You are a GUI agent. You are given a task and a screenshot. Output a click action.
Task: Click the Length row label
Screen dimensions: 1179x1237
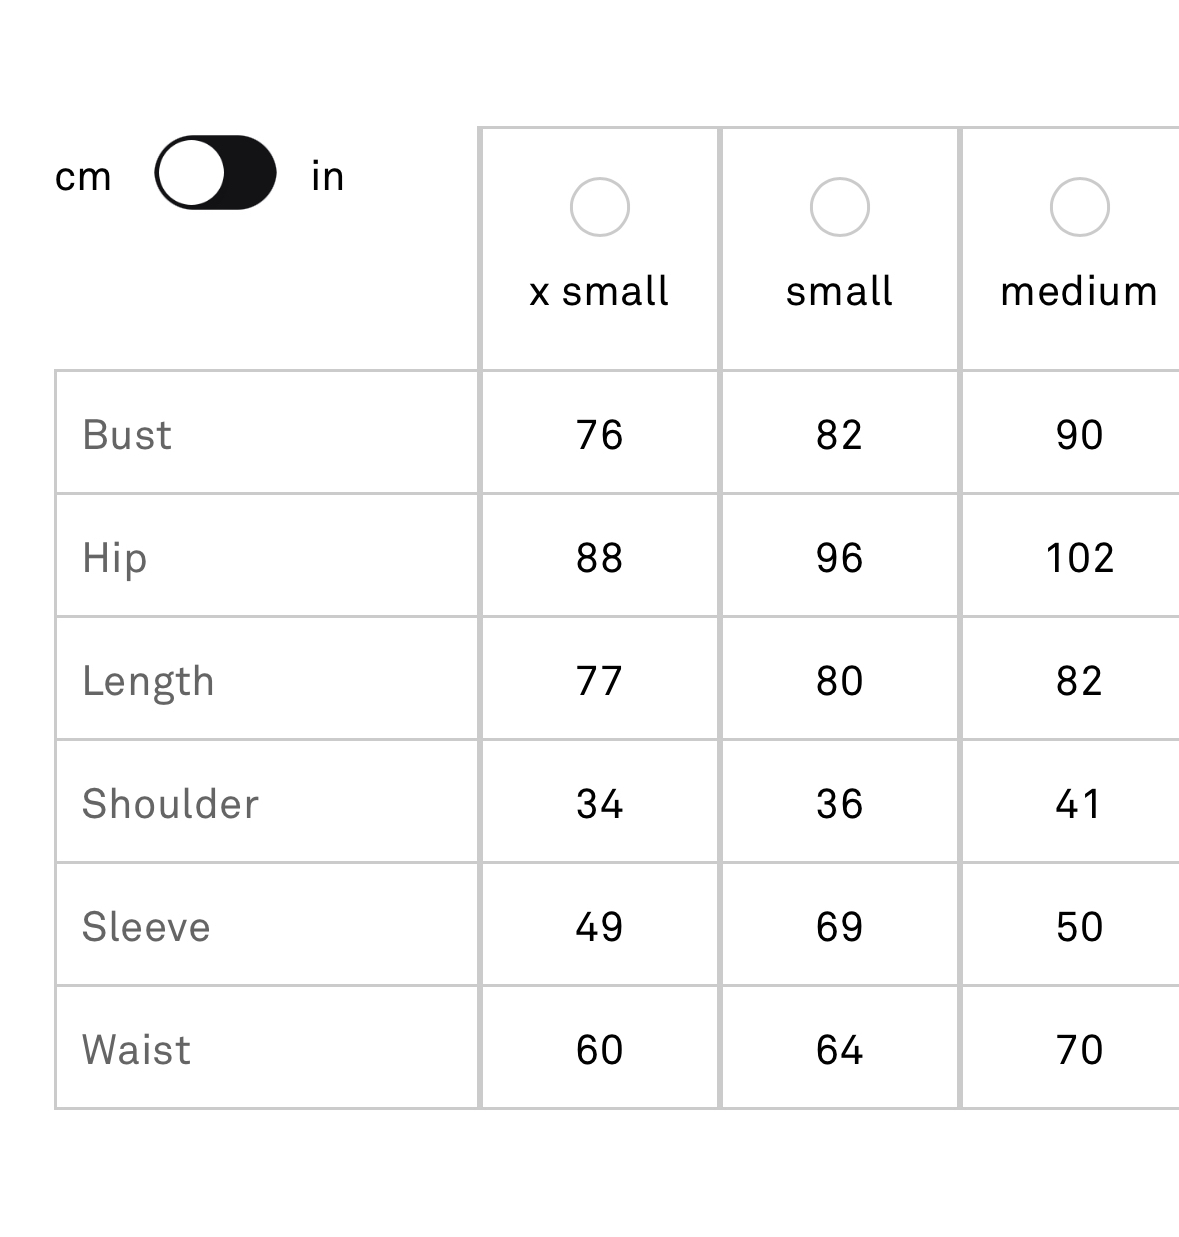[148, 682]
